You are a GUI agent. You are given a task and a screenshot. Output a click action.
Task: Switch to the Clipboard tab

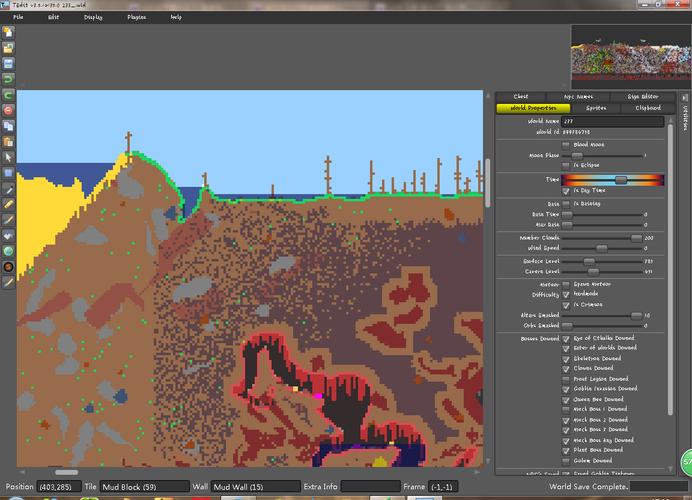[x=648, y=108]
